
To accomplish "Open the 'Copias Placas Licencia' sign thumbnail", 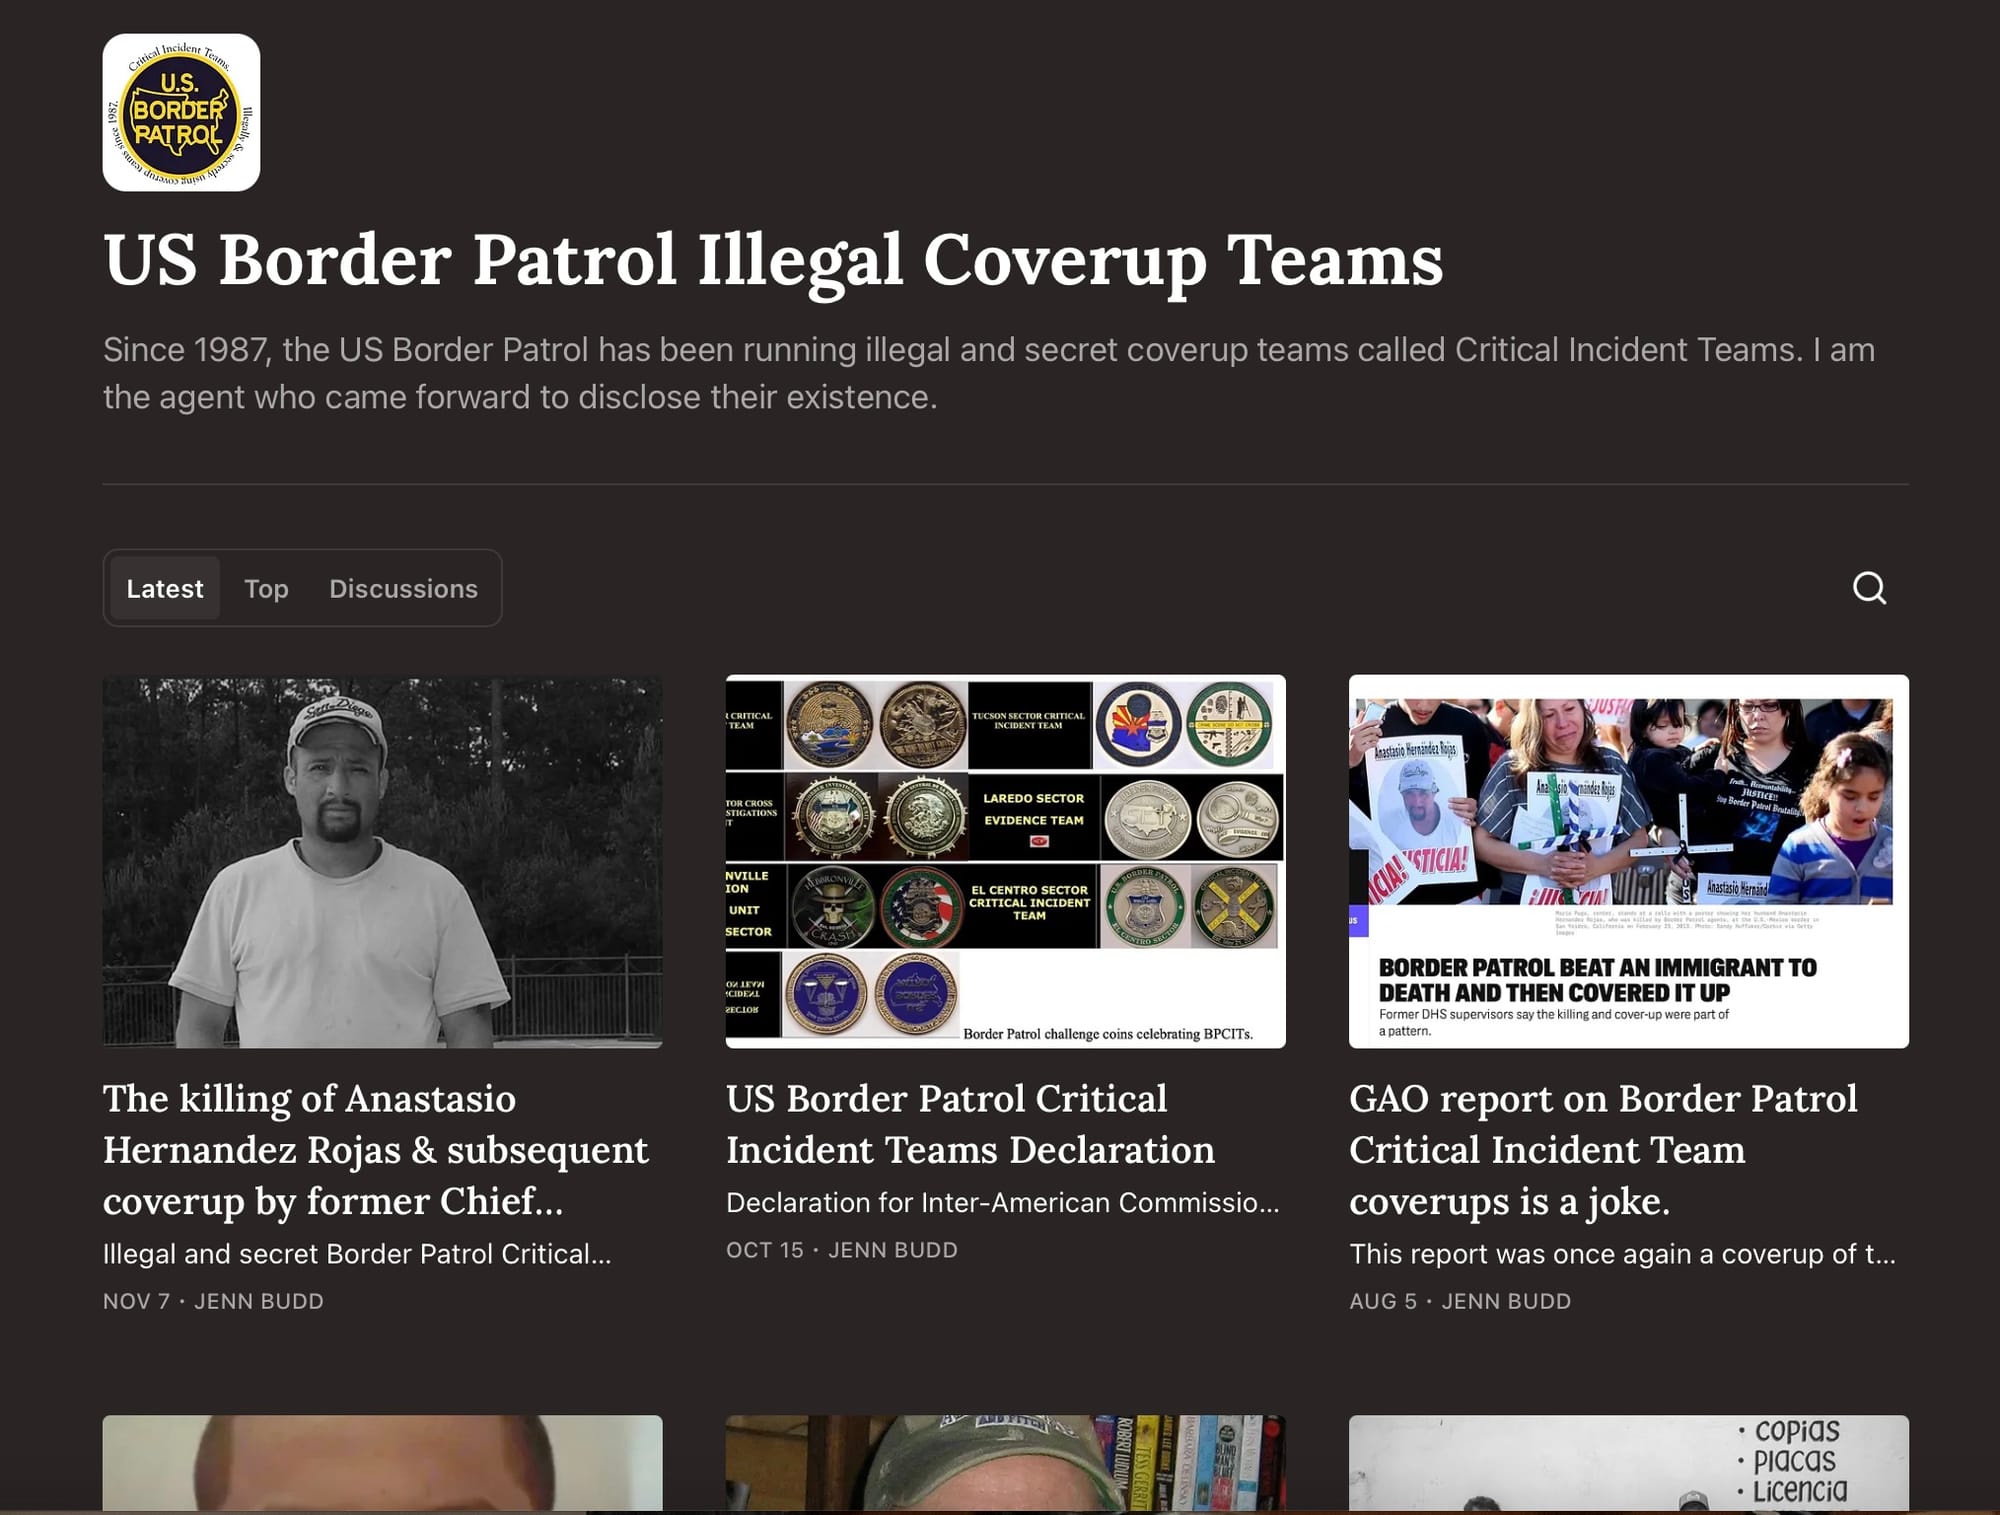I will tap(1628, 1462).
